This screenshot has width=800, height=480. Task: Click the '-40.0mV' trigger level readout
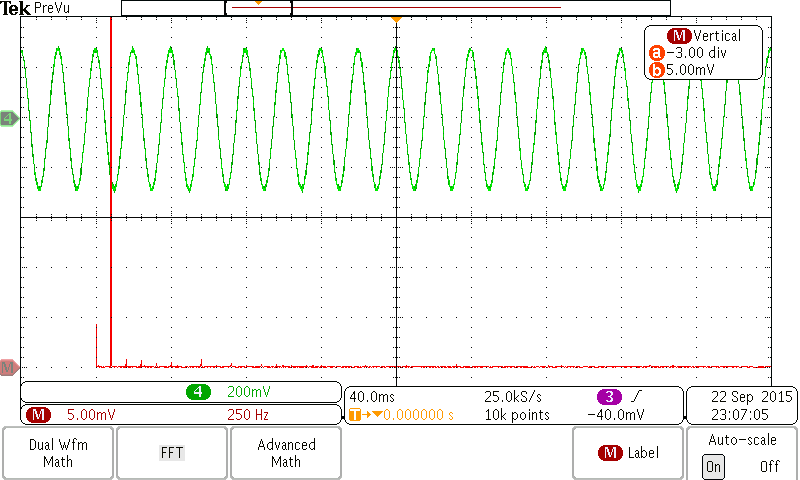click(x=616, y=415)
